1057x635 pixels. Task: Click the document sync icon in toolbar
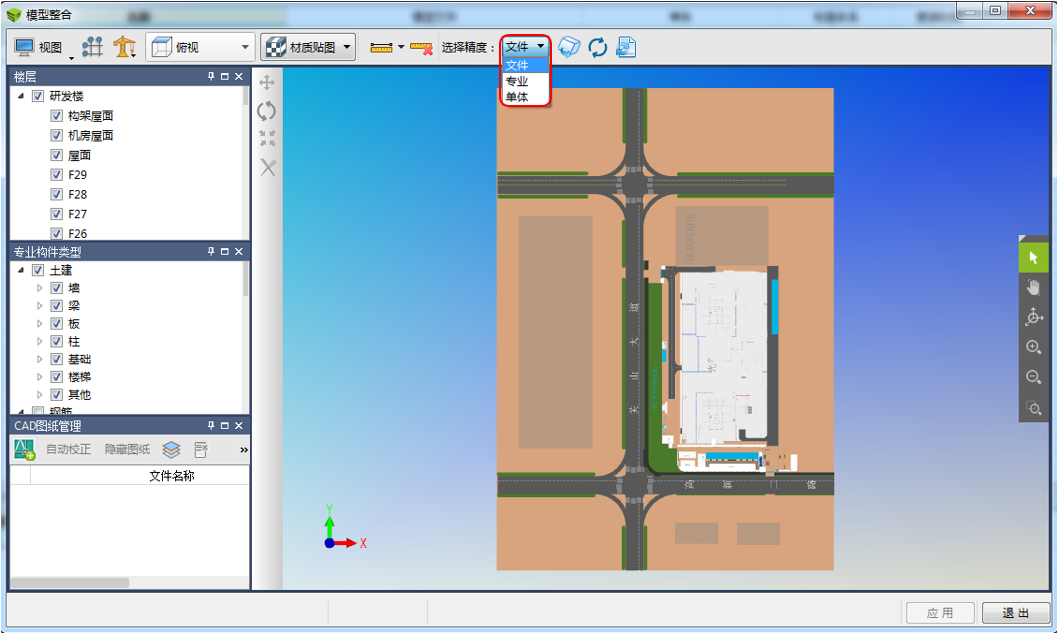click(626, 47)
